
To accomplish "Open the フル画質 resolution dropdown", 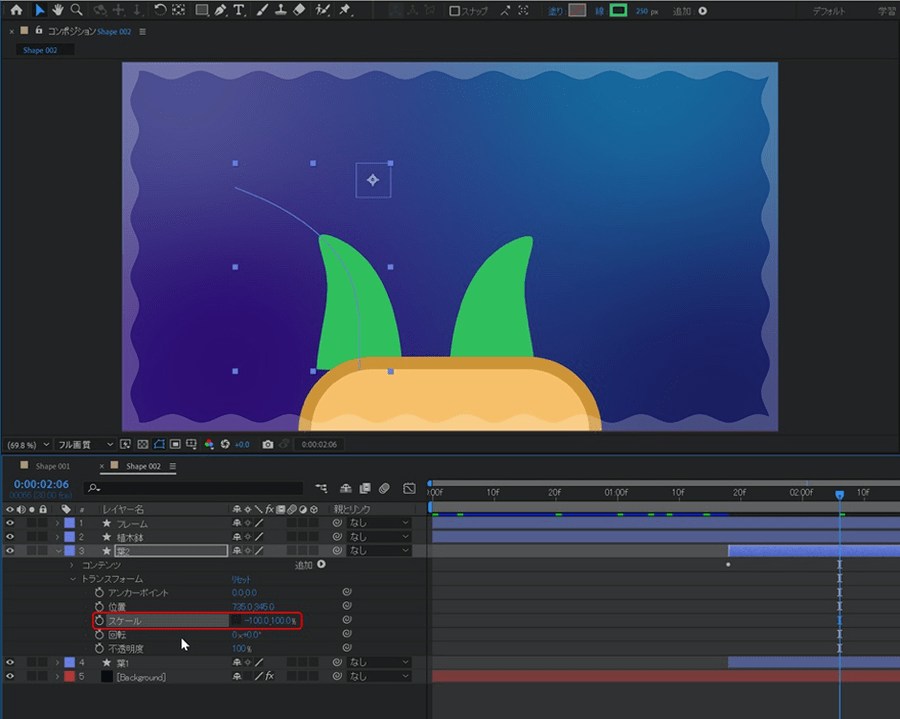I will coord(83,444).
